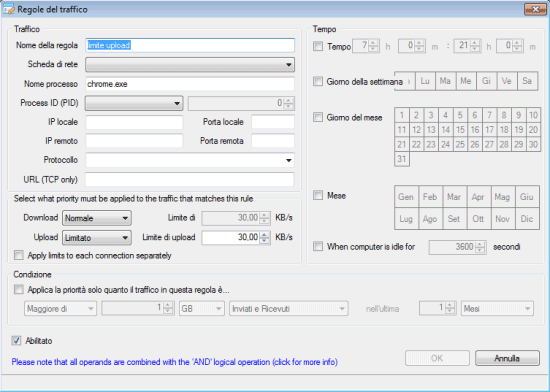Image resolution: width=550 pixels, height=392 pixels.
Task: Select the Sa weekday button
Action: (527, 81)
